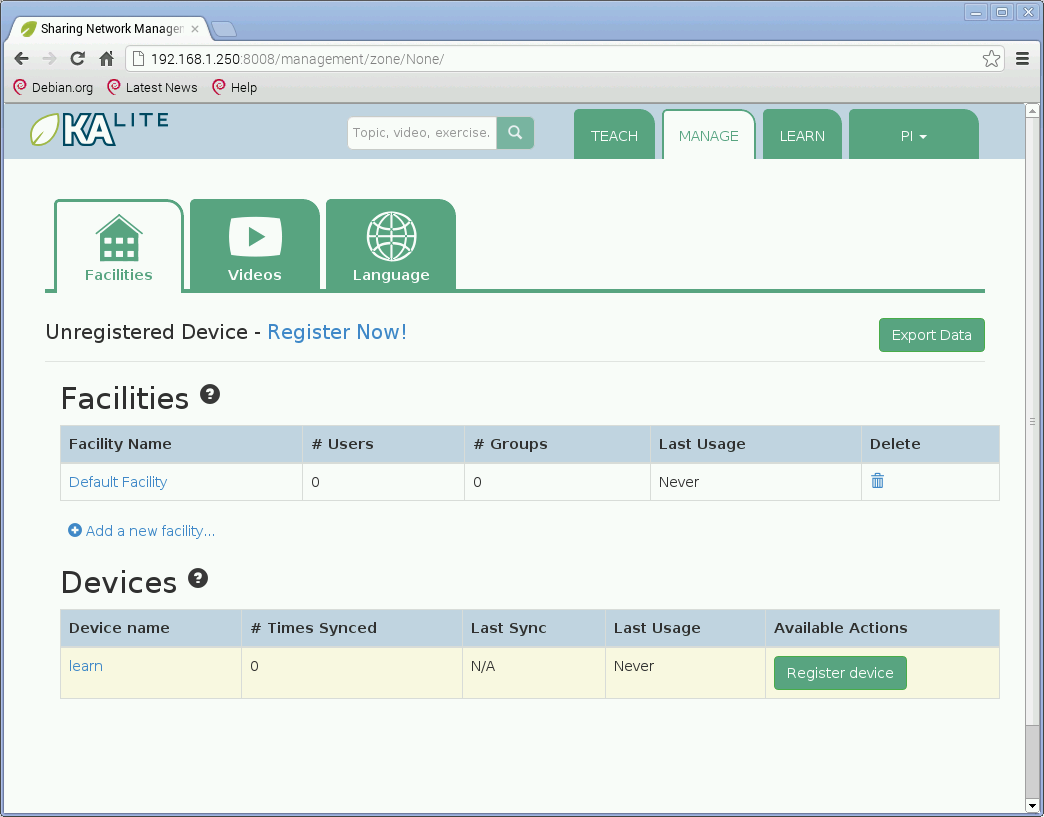Go to the browser home page
The height and width of the screenshot is (817, 1044).
[x=106, y=59]
